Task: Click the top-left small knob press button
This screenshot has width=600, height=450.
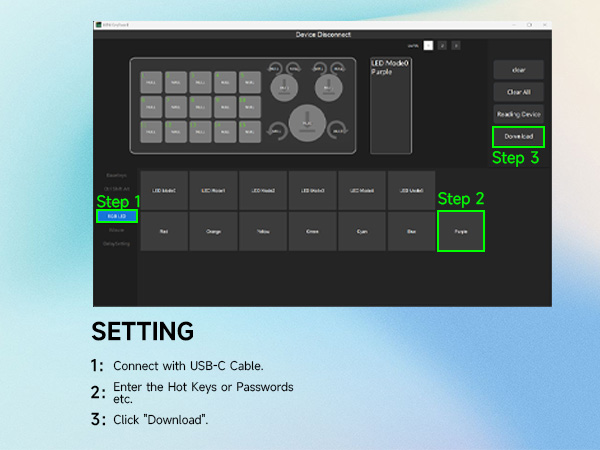Action: (x=284, y=88)
